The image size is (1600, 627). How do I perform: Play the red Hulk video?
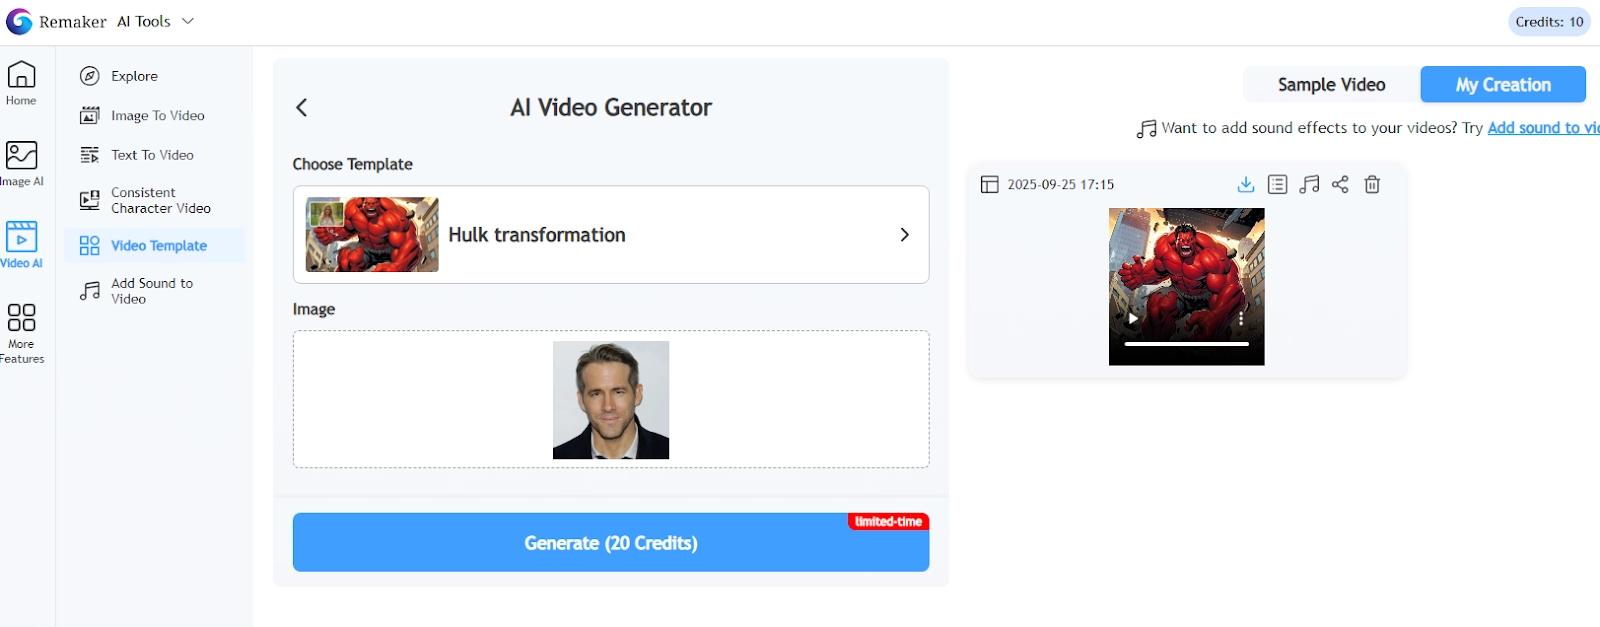point(1133,319)
